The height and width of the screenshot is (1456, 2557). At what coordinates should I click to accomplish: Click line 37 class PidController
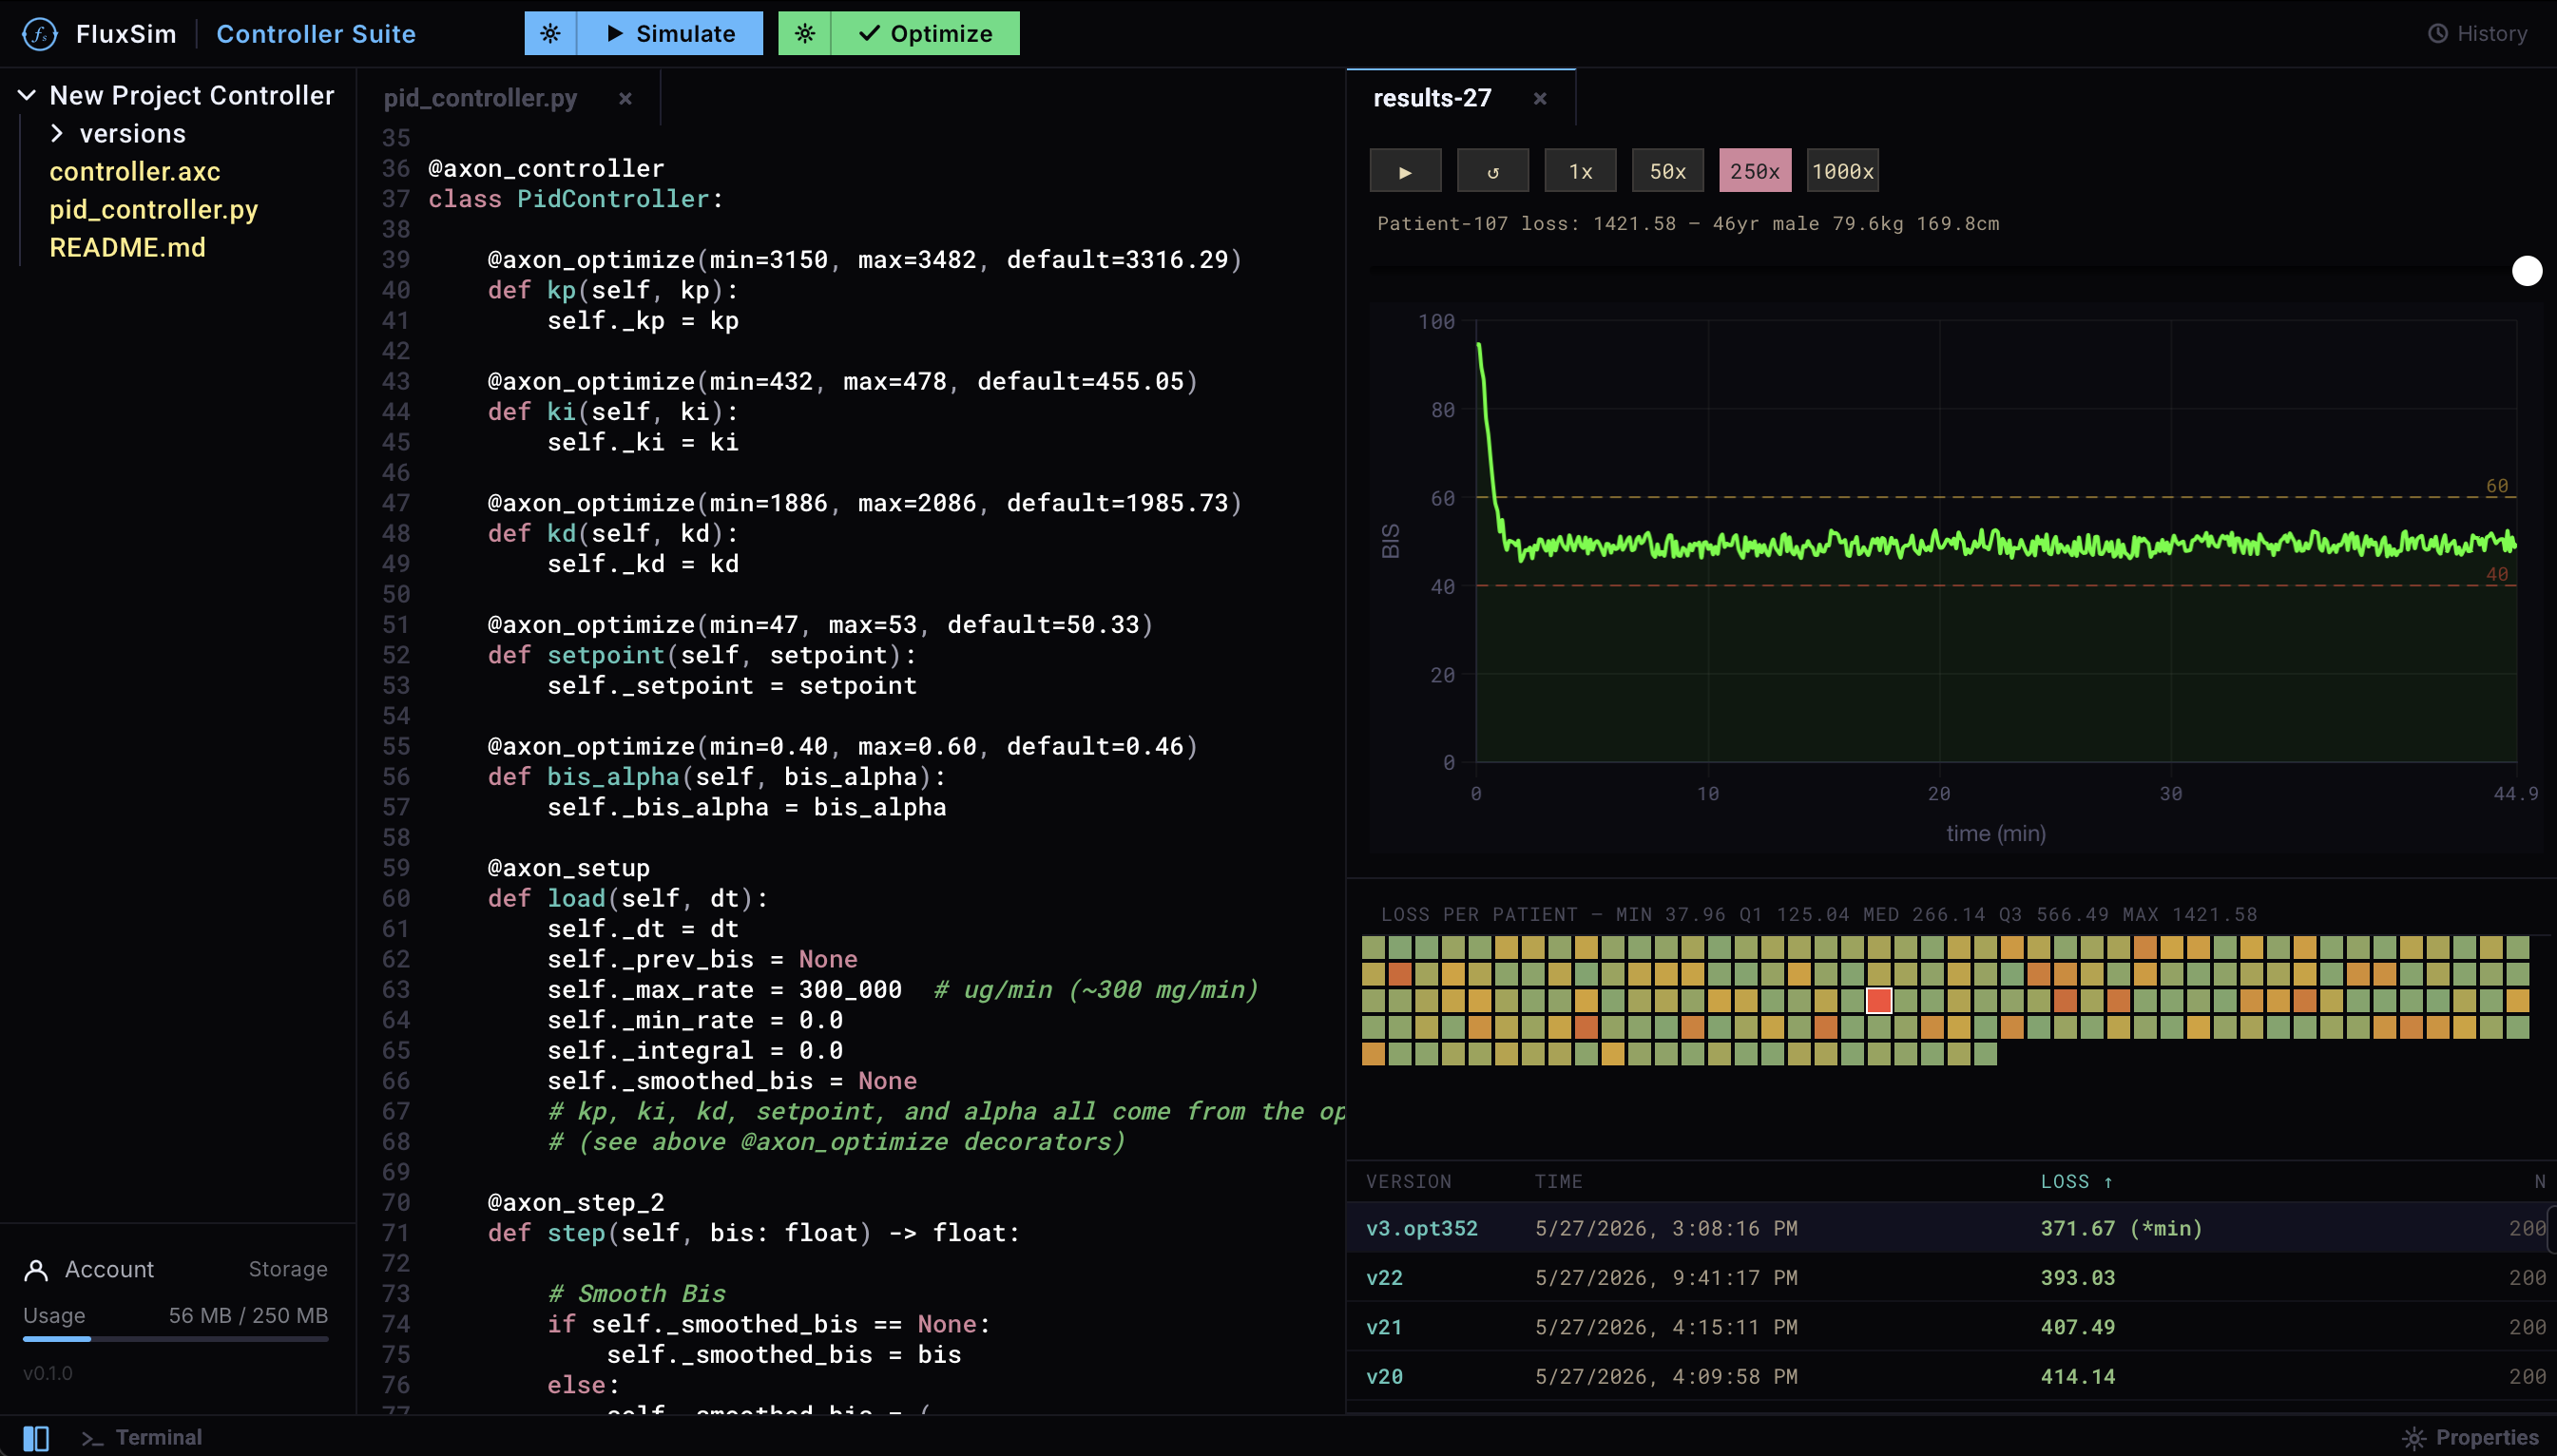[x=575, y=198]
